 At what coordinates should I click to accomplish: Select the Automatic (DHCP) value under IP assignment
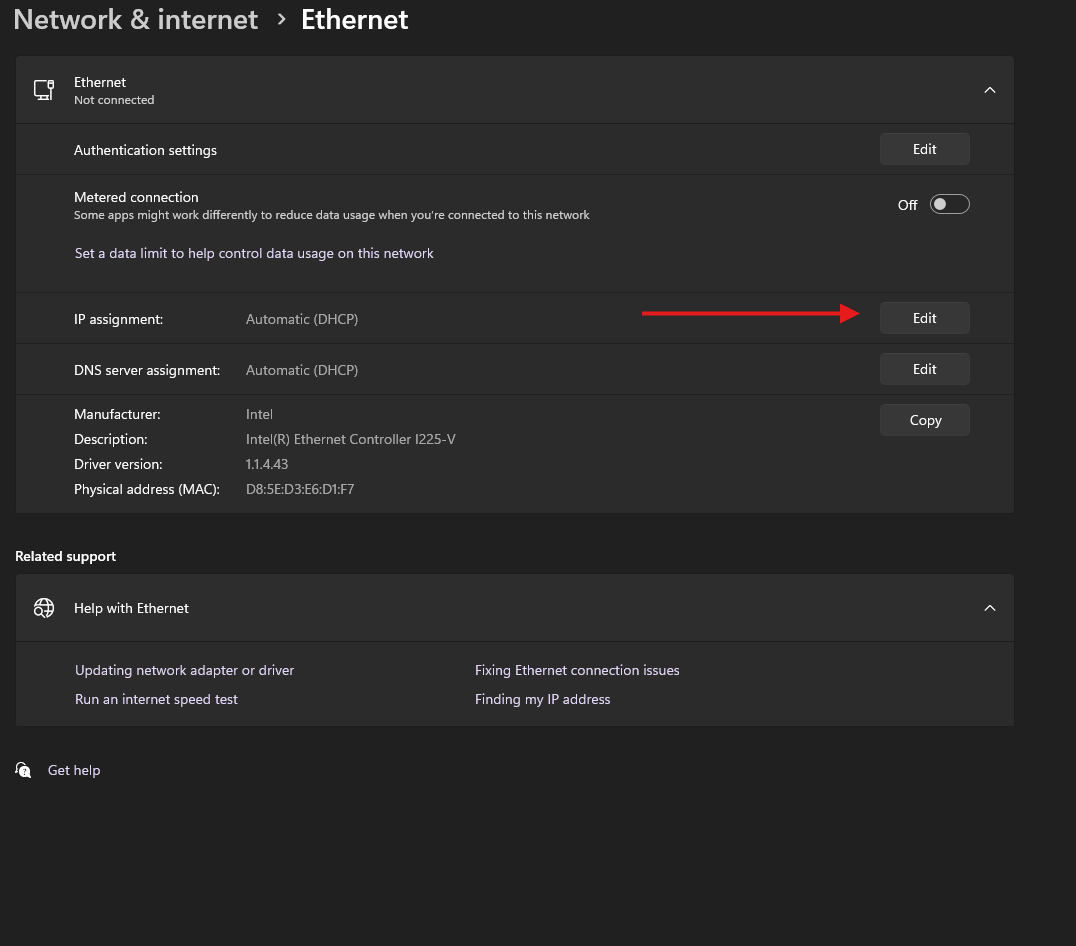point(301,318)
